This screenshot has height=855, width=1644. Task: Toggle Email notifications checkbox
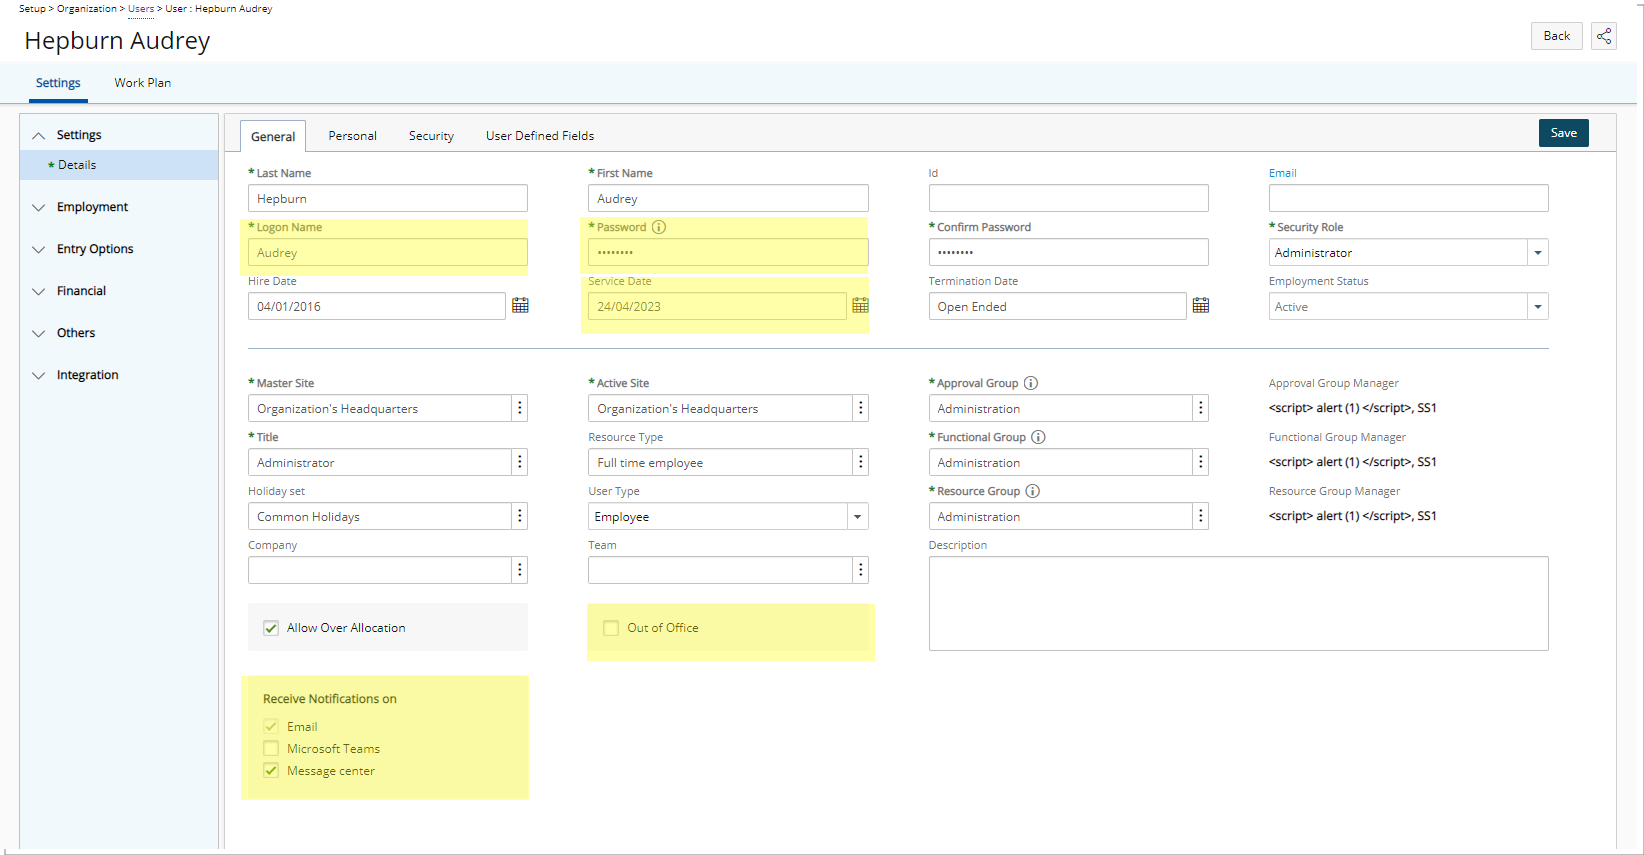(271, 727)
